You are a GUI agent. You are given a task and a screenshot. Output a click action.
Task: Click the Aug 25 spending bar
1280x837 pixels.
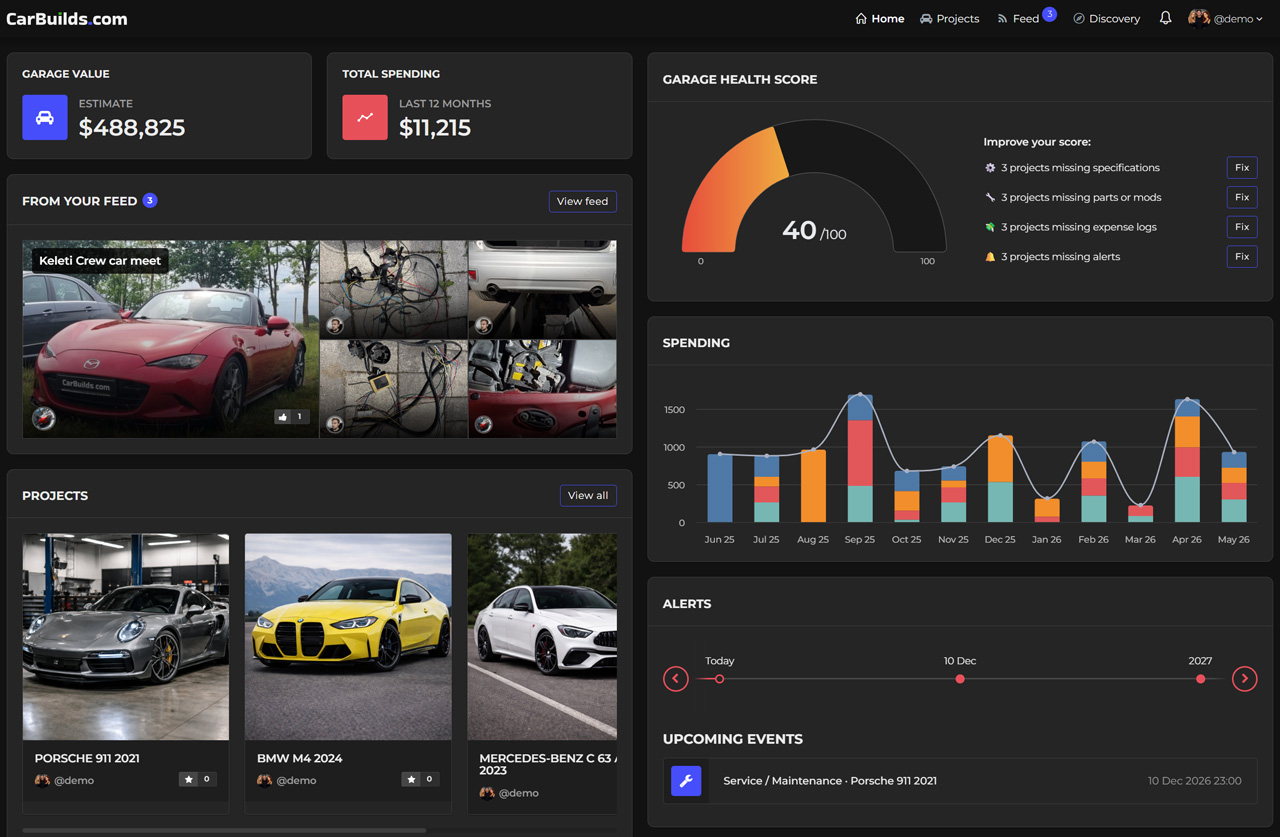click(813, 486)
